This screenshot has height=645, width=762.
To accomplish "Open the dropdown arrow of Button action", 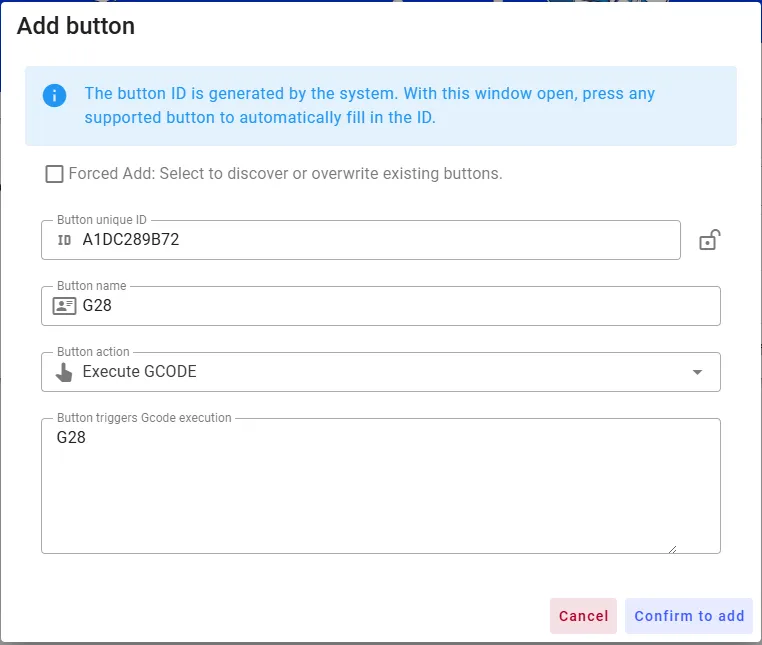I will pyautogui.click(x=697, y=372).
